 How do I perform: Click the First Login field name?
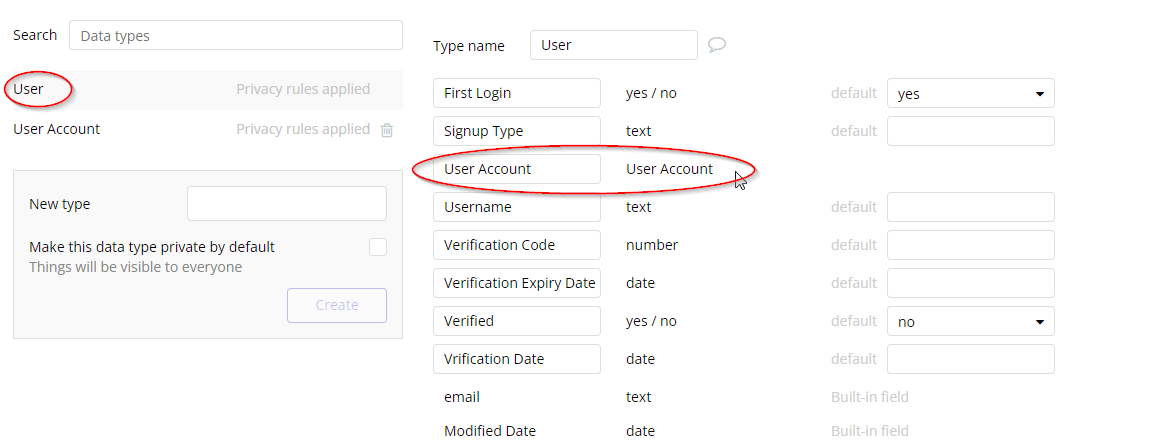click(517, 93)
